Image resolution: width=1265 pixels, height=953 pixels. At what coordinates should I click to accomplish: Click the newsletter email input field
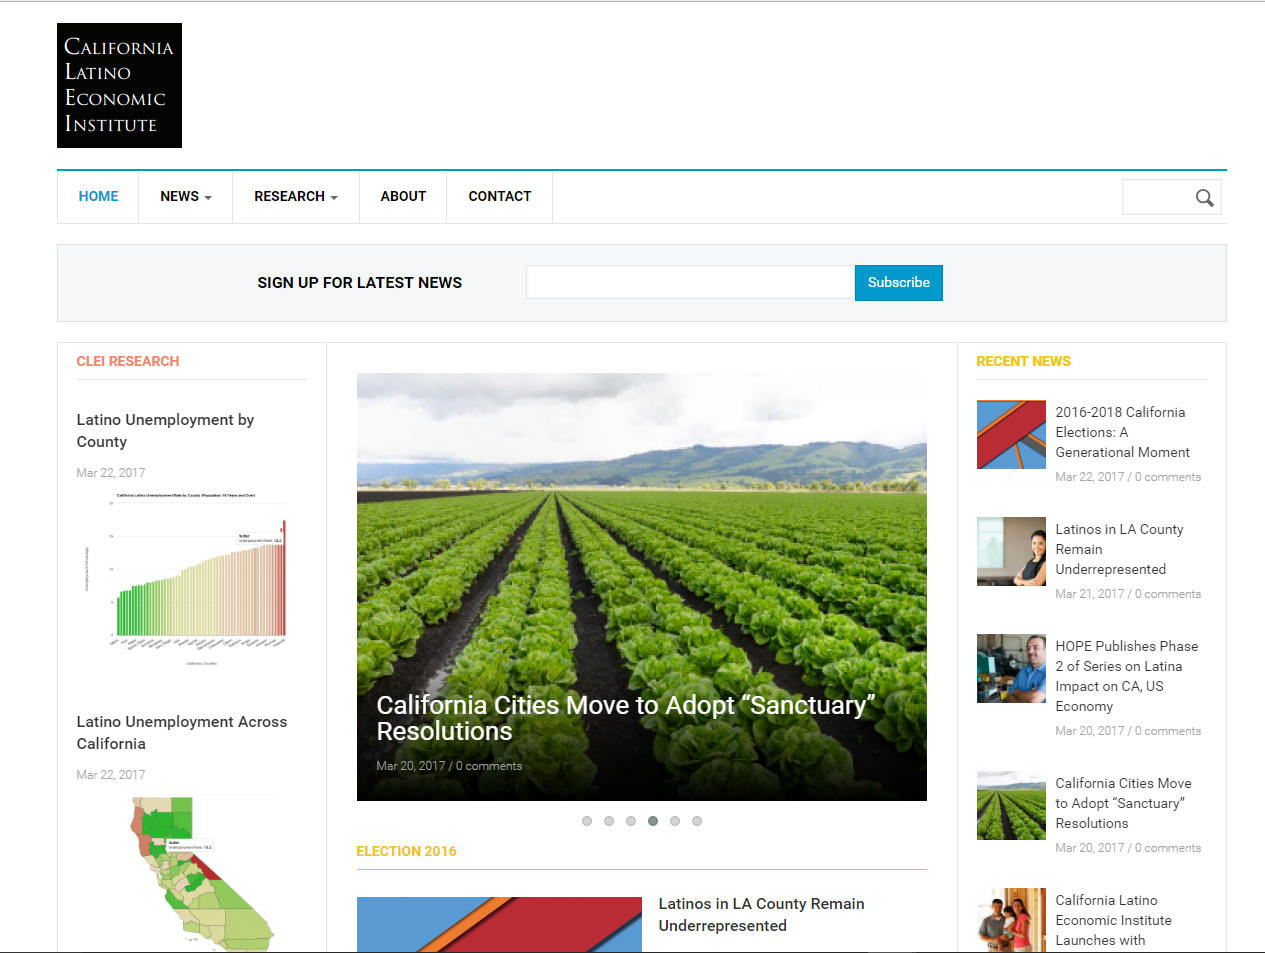(690, 283)
